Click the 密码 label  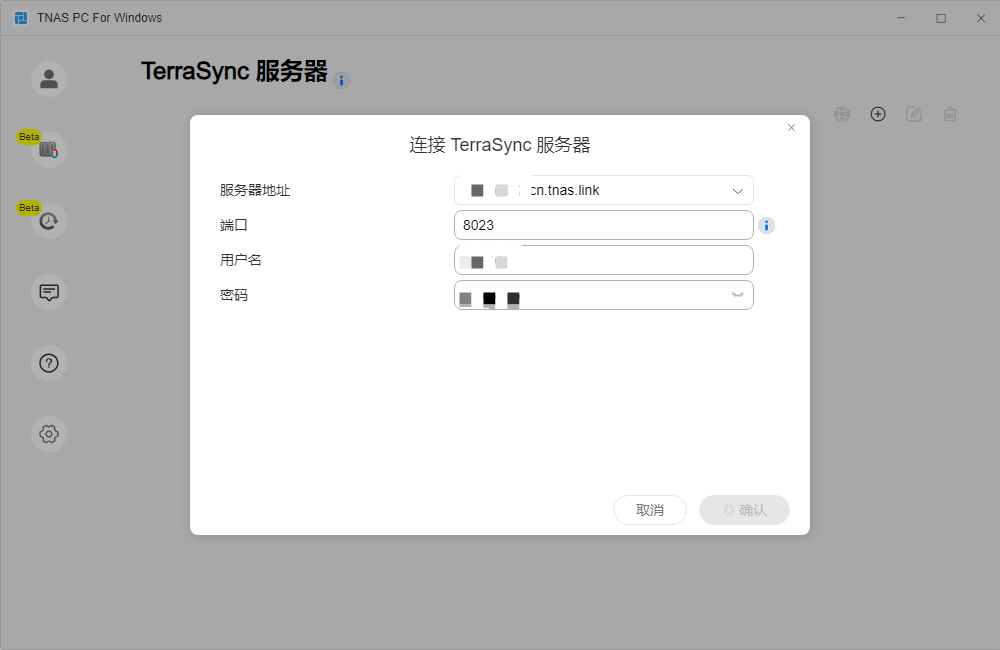[x=233, y=295]
